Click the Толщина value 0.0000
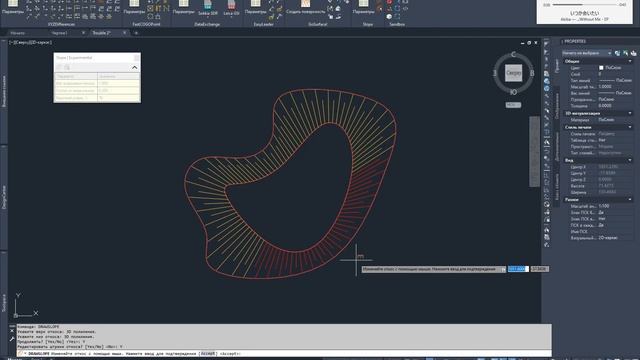 [605, 106]
